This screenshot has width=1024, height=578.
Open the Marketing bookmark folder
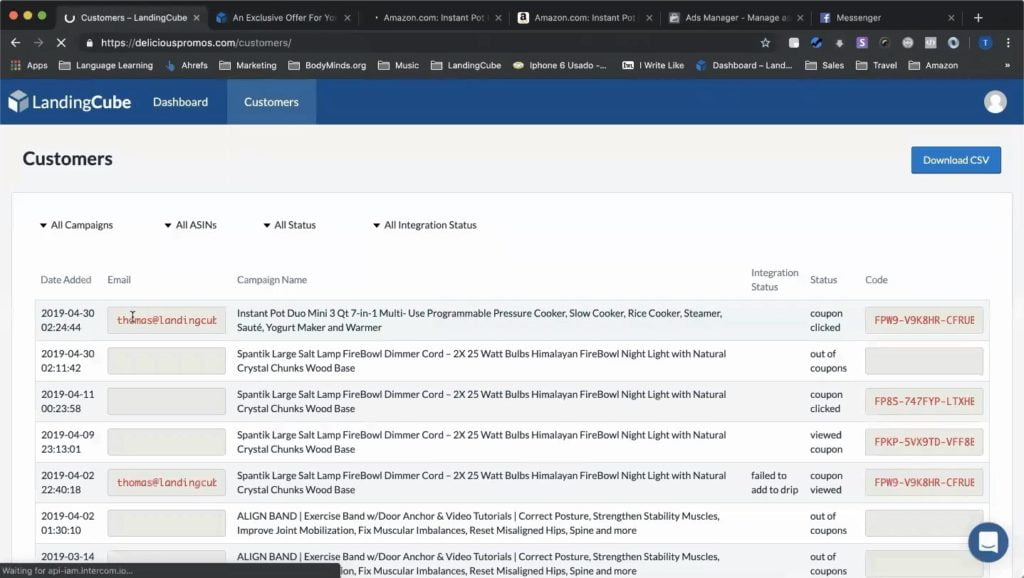(248, 65)
